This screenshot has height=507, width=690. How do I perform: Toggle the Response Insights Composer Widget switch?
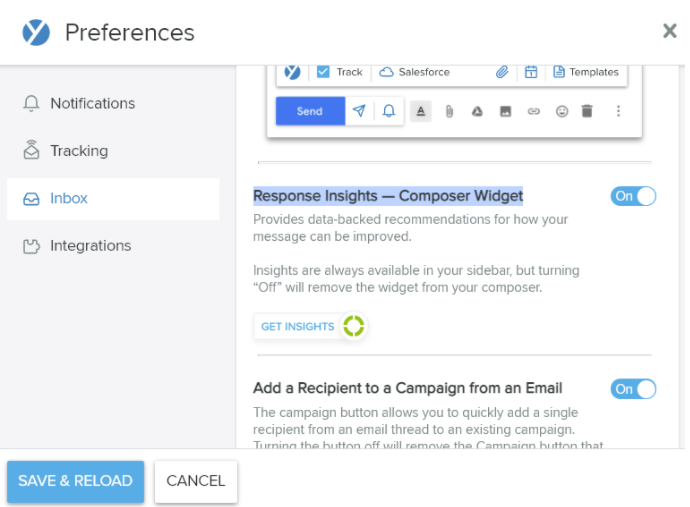(x=633, y=196)
